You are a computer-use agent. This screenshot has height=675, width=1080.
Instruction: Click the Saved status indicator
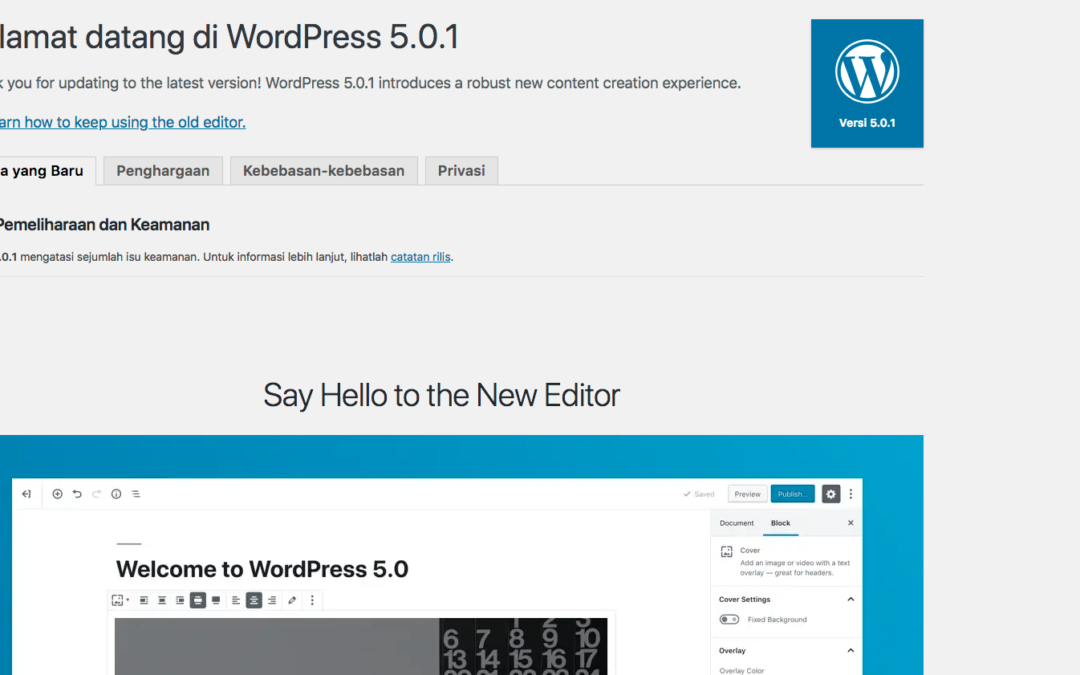(698, 494)
